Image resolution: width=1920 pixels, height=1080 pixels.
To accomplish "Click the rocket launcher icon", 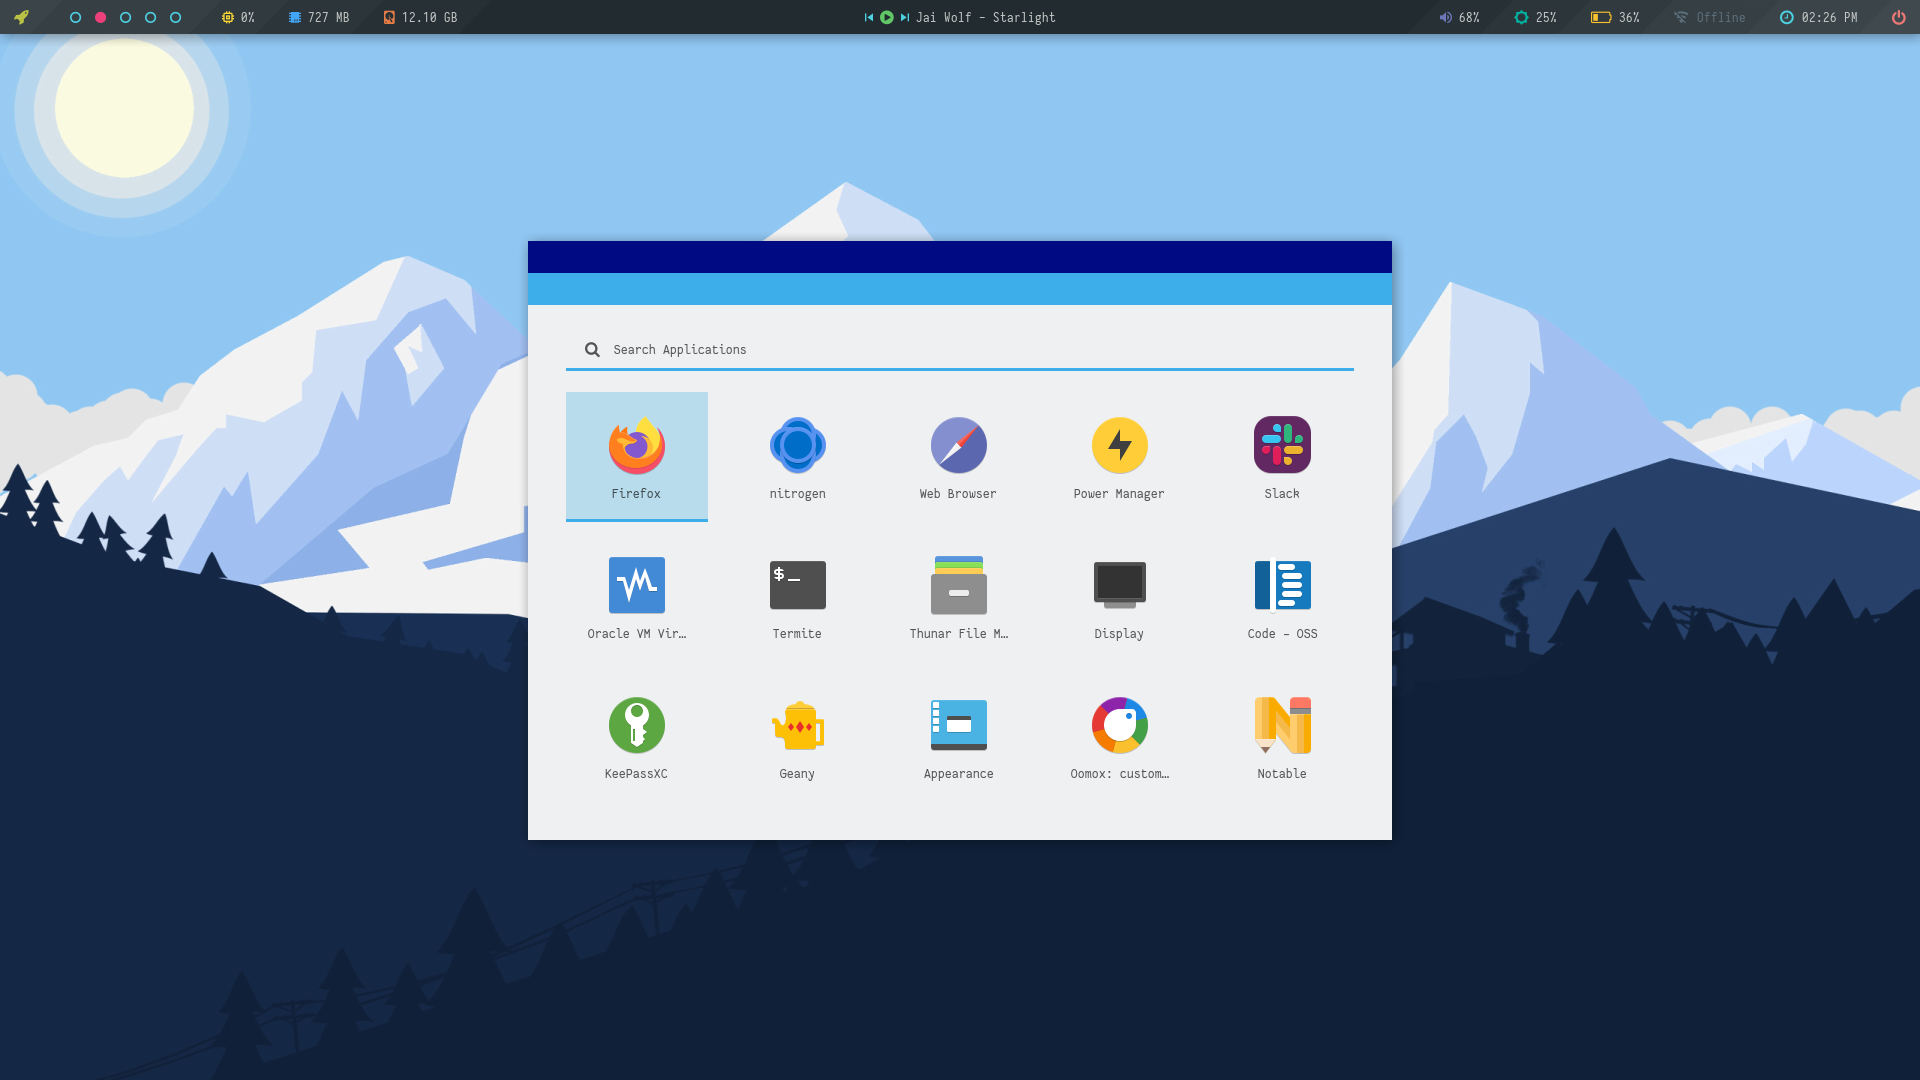I will pyautogui.click(x=21, y=17).
